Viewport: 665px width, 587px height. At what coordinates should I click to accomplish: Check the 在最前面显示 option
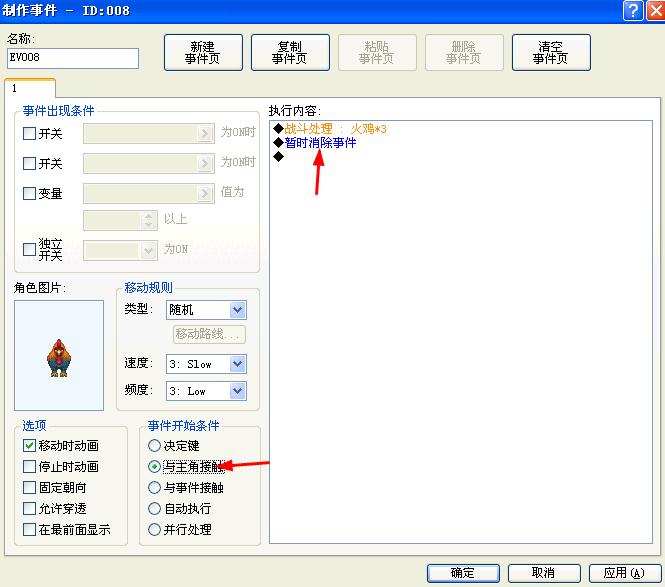[29, 529]
